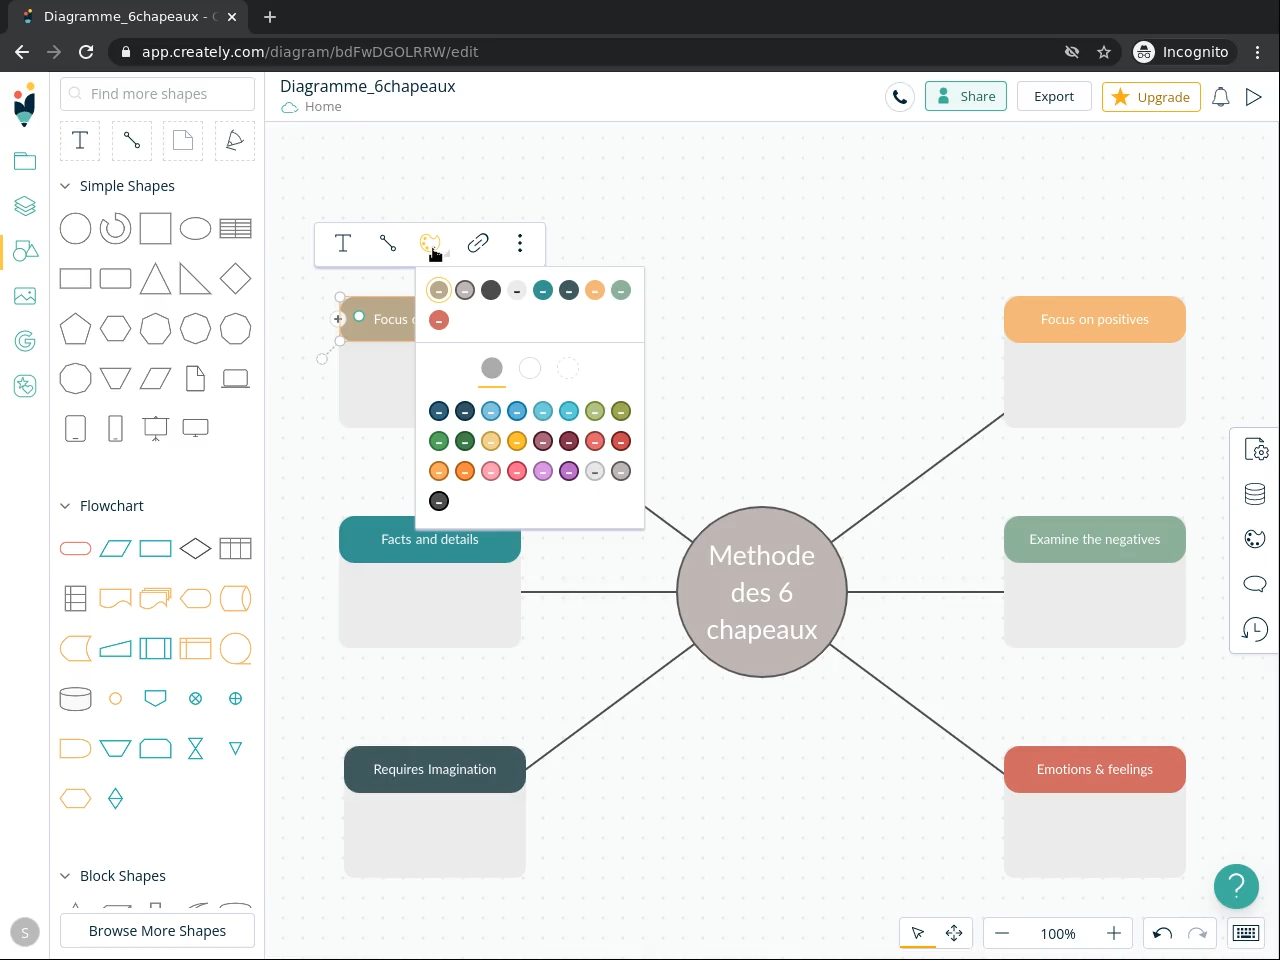Screen dimensions: 1280x960
Task: Open version history on right edge
Action: 1255,629
